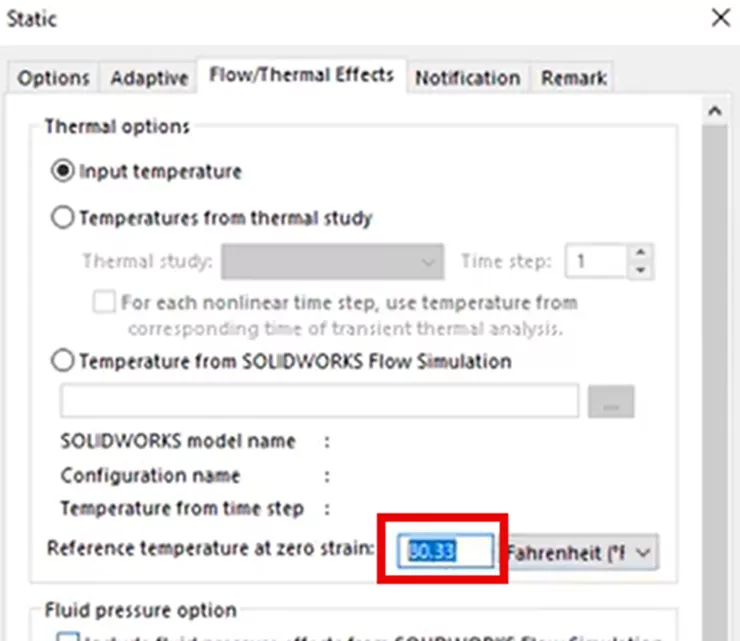Screen dimensions: 740x641
Task: Open the Remark tab
Action: pyautogui.click(x=573, y=78)
